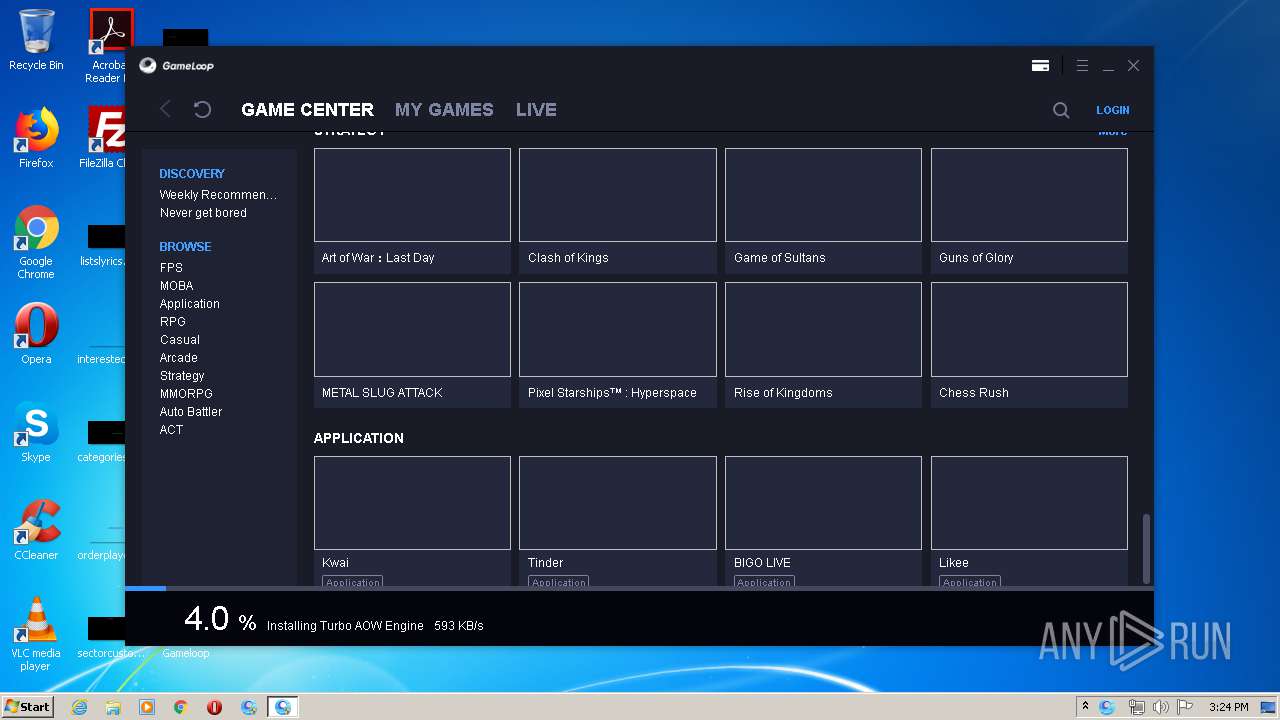This screenshot has width=1280, height=720.
Task: Browse the FPS category
Action: coord(171,268)
